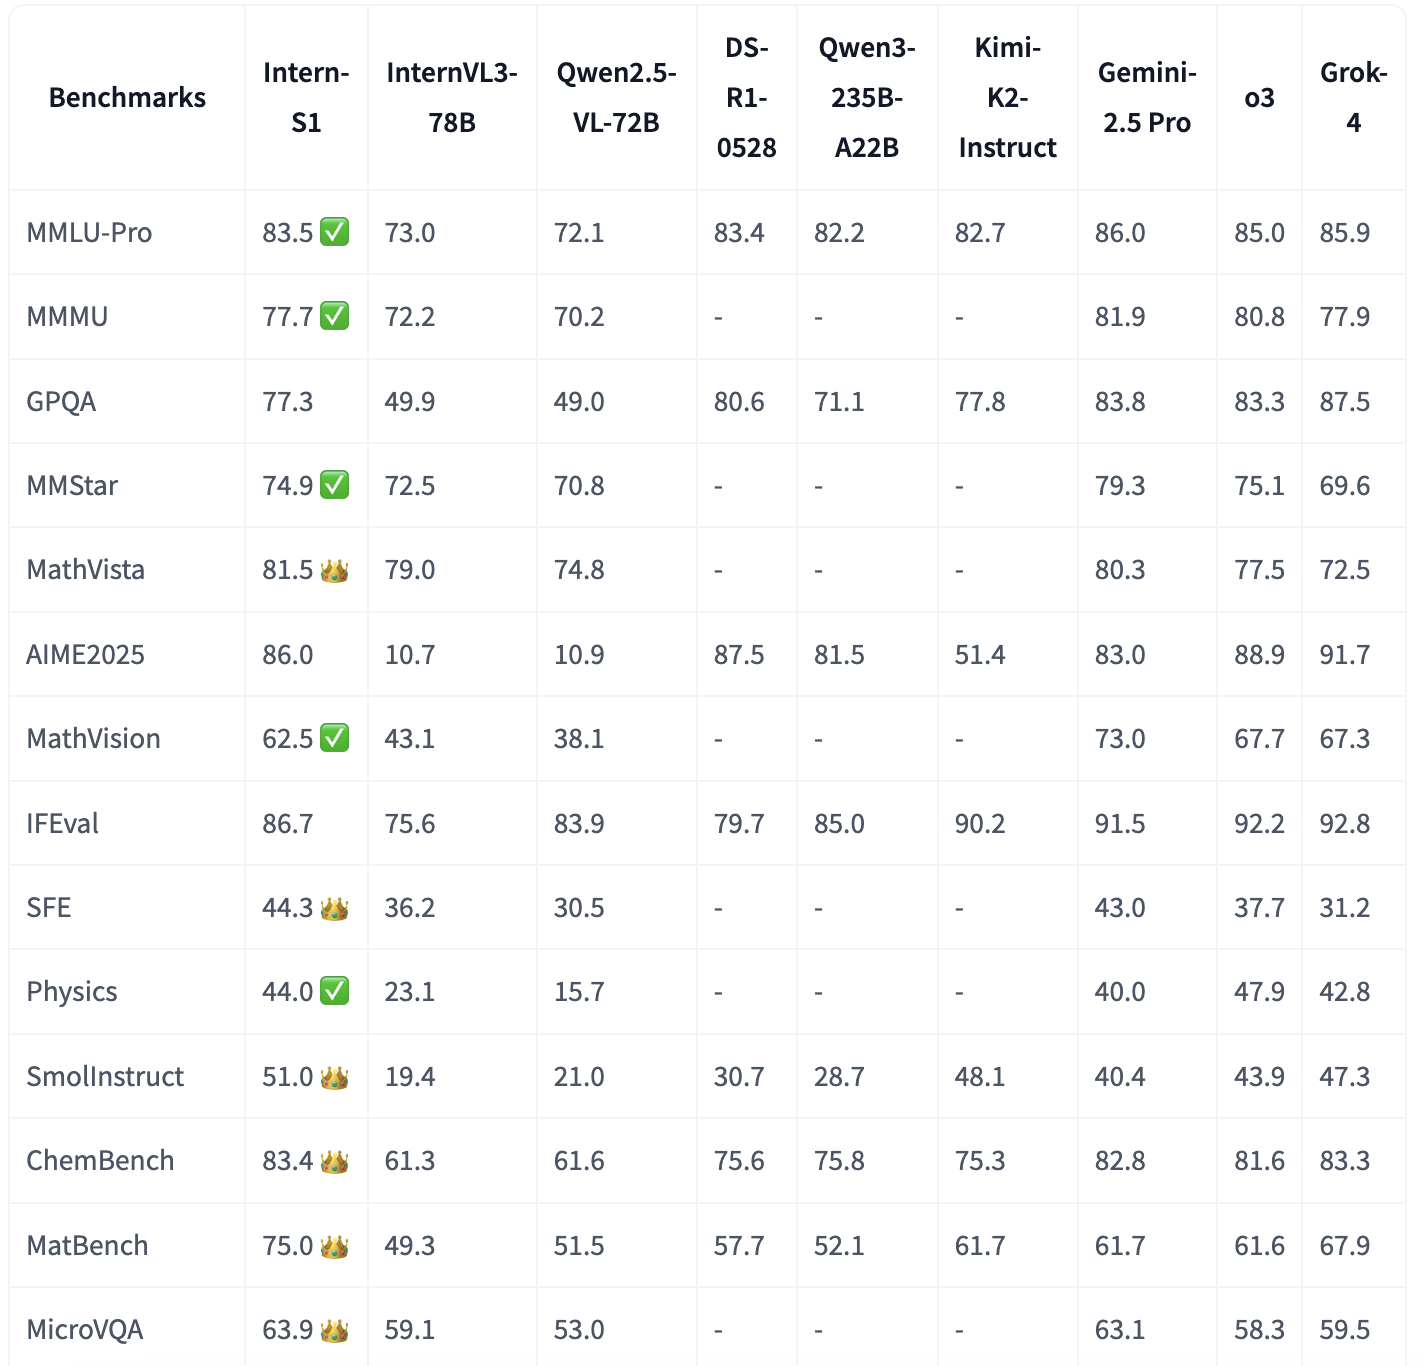The image size is (1422, 1366).
Task: Click the checkmark icon in the MMStar row
Action: (x=334, y=486)
